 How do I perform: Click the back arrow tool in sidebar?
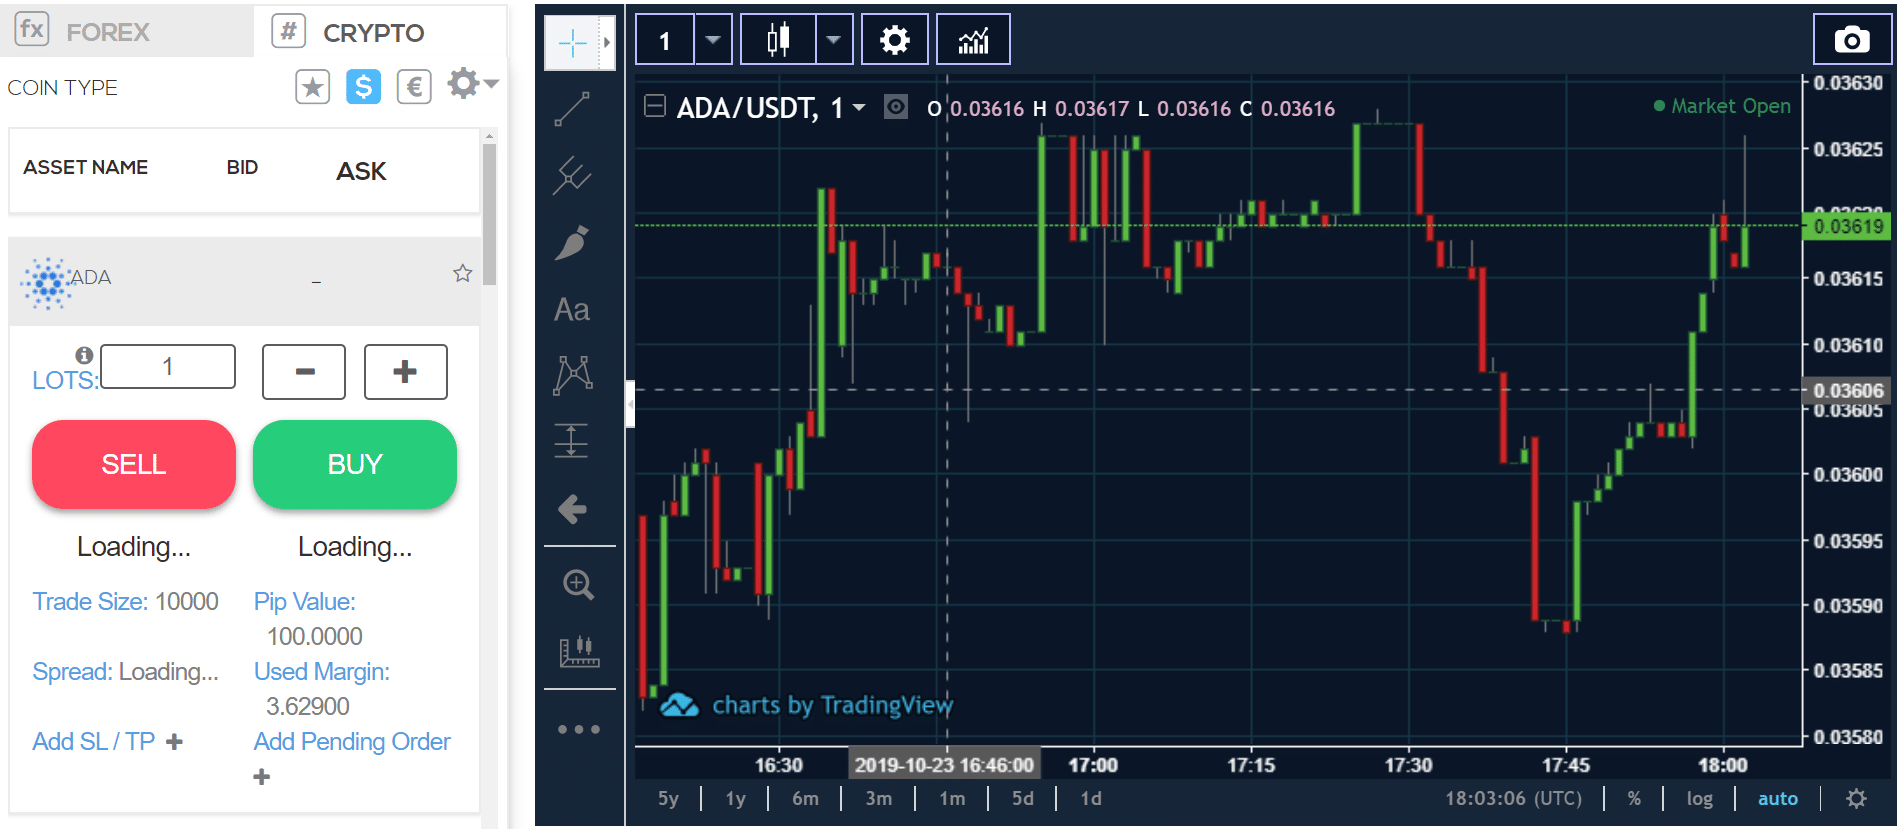pyautogui.click(x=572, y=509)
